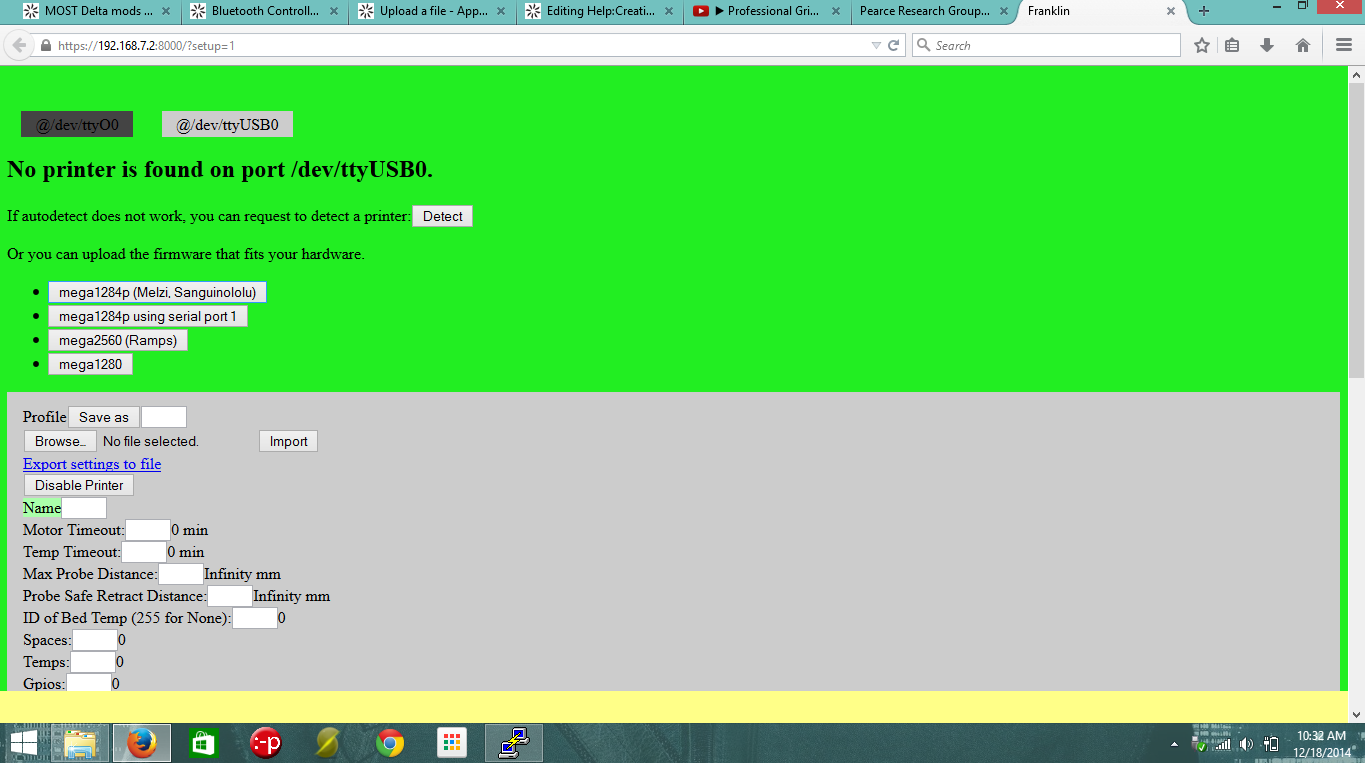Go to the Firefox home page icon
Screen dimensions: 1367x765
[1302, 45]
